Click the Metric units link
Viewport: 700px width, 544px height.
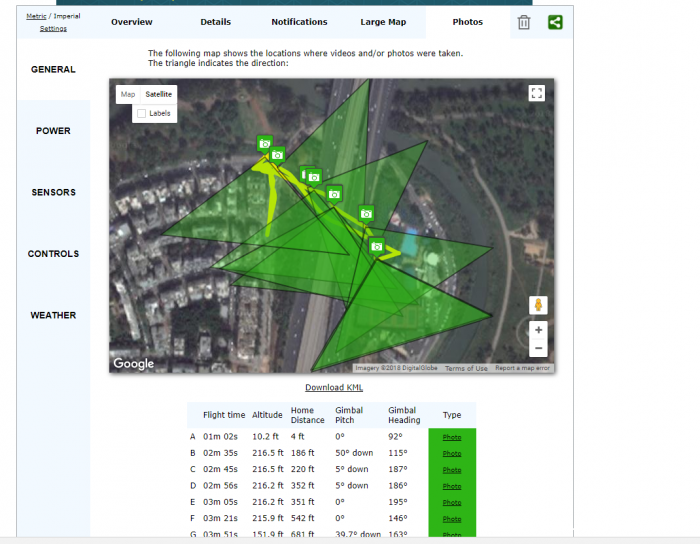pyautogui.click(x=36, y=16)
